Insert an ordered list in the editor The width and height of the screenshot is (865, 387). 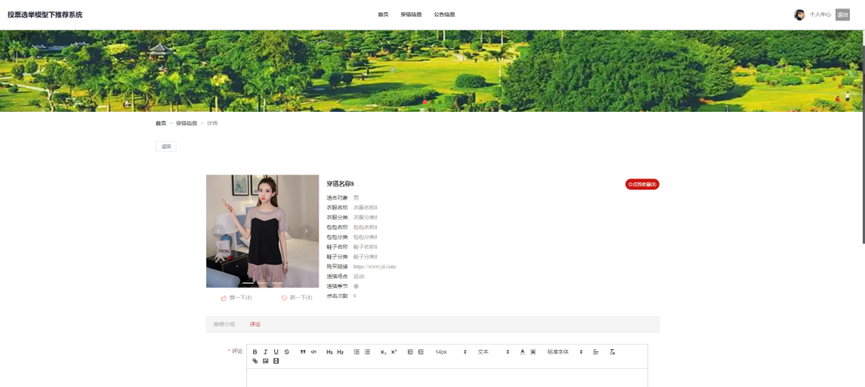356,352
